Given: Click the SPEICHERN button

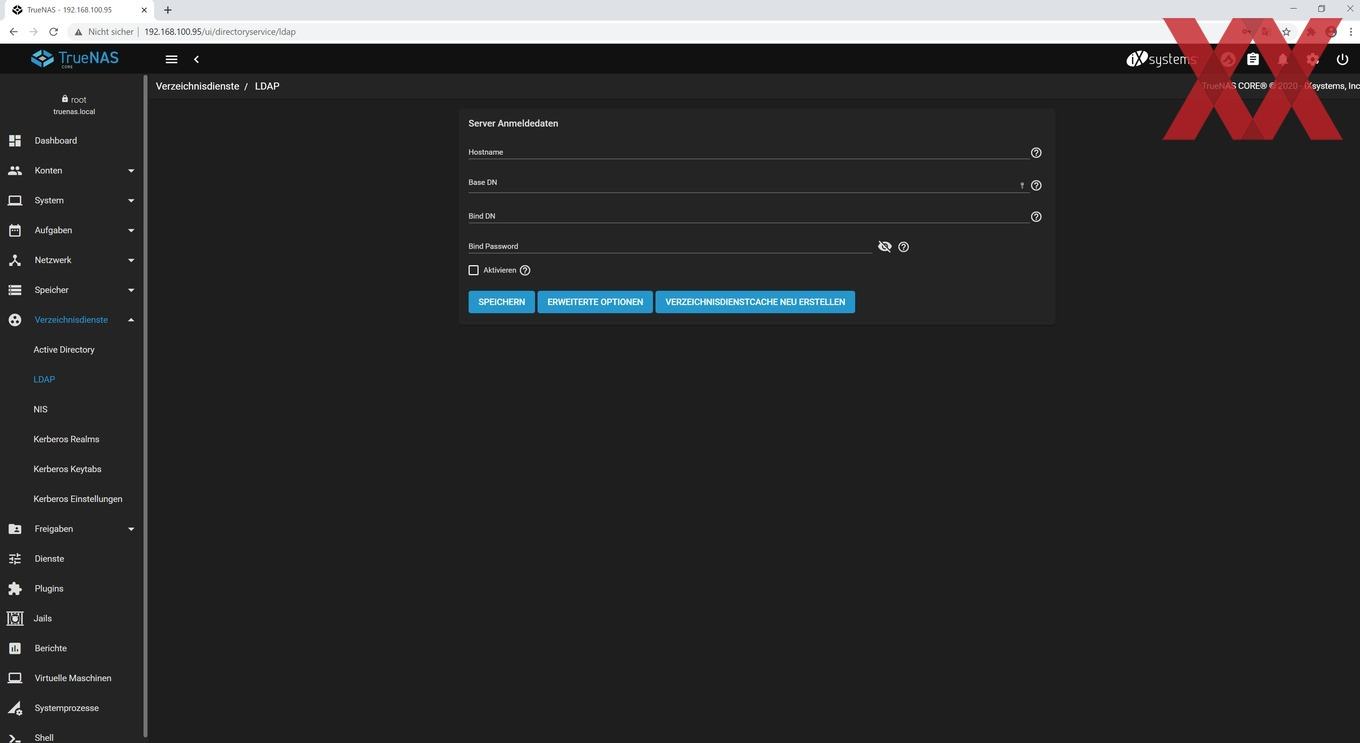Looking at the screenshot, I should 502,302.
